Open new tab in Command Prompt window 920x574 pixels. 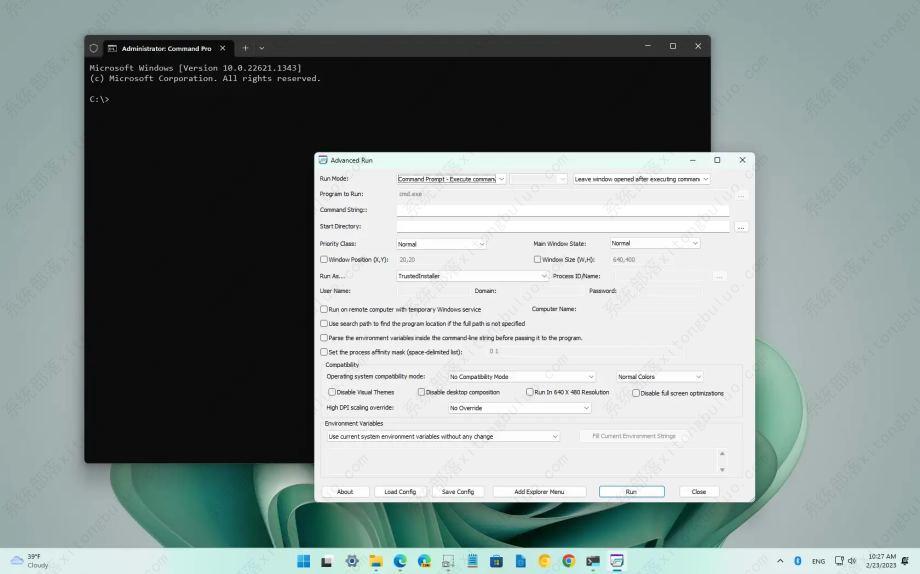pyautogui.click(x=245, y=47)
